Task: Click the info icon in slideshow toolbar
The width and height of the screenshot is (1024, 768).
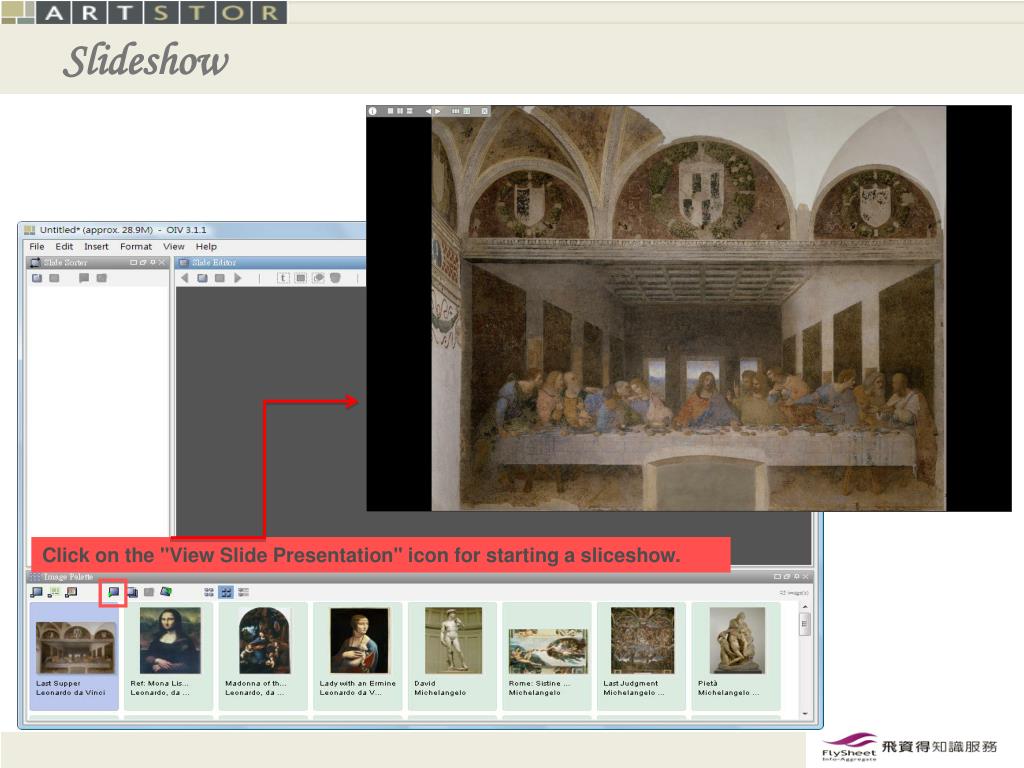Action: pyautogui.click(x=372, y=111)
